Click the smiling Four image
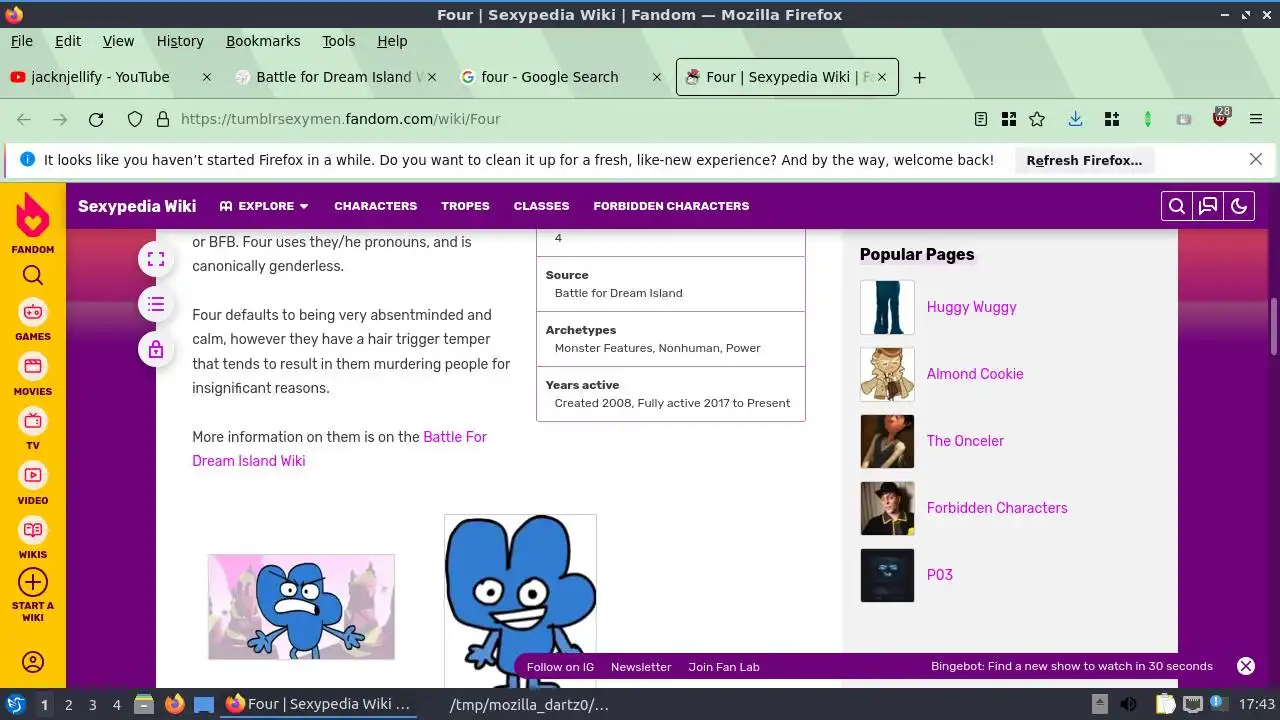Viewport: 1280px width, 720px height. click(520, 600)
